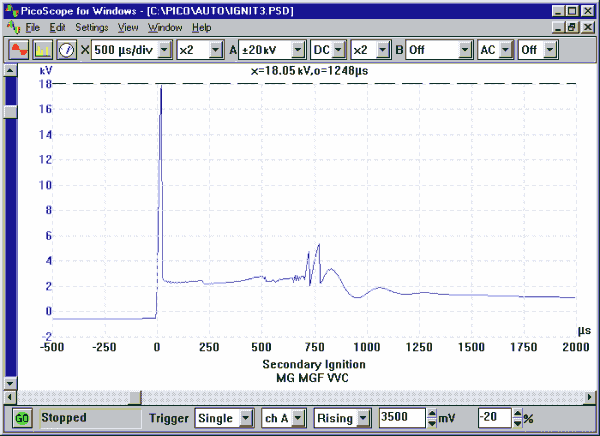Open the Help menu
This screenshot has height=436, width=600.
pos(202,27)
